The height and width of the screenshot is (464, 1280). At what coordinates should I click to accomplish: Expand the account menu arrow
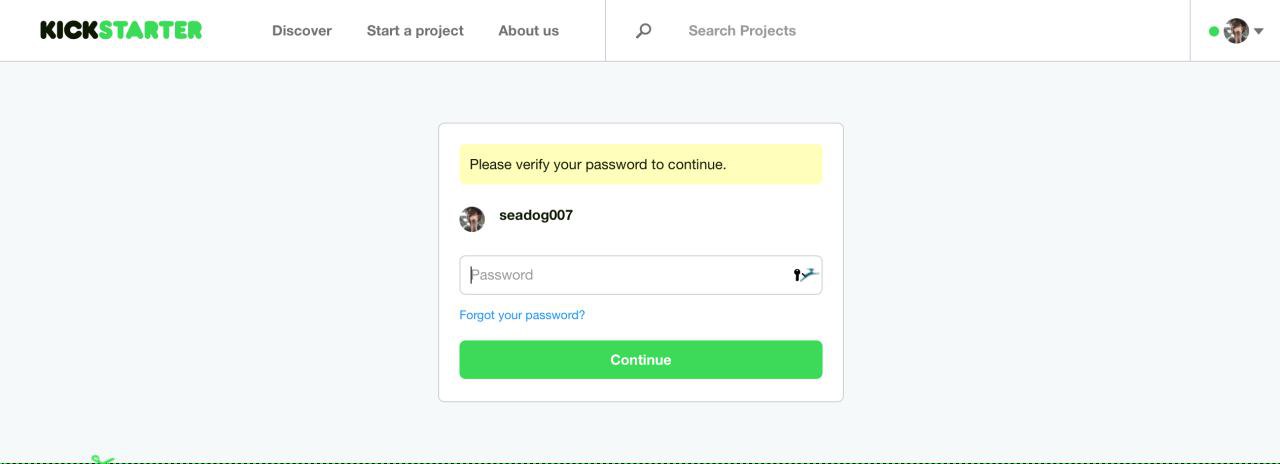tap(1259, 31)
